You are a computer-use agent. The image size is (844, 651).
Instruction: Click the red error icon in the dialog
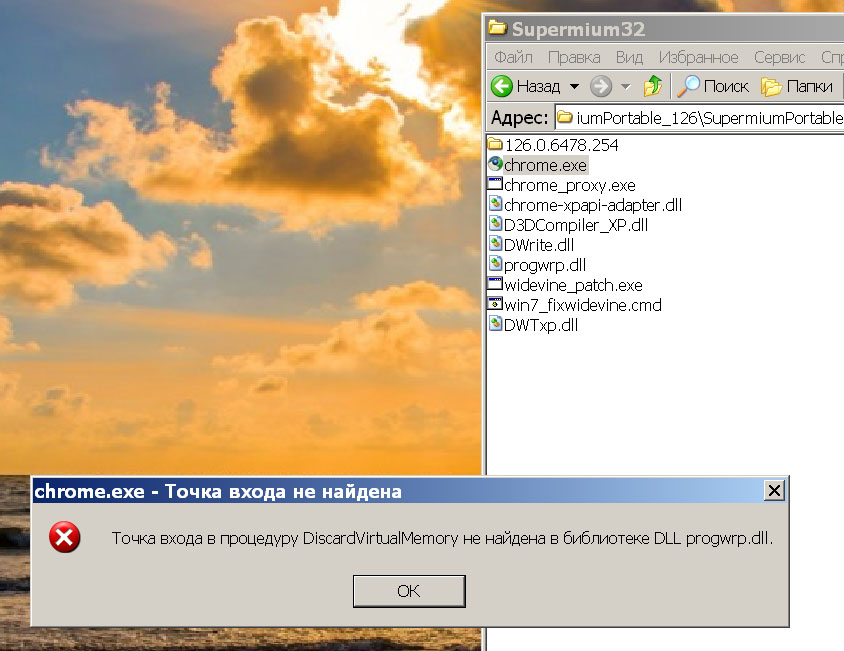(x=65, y=537)
